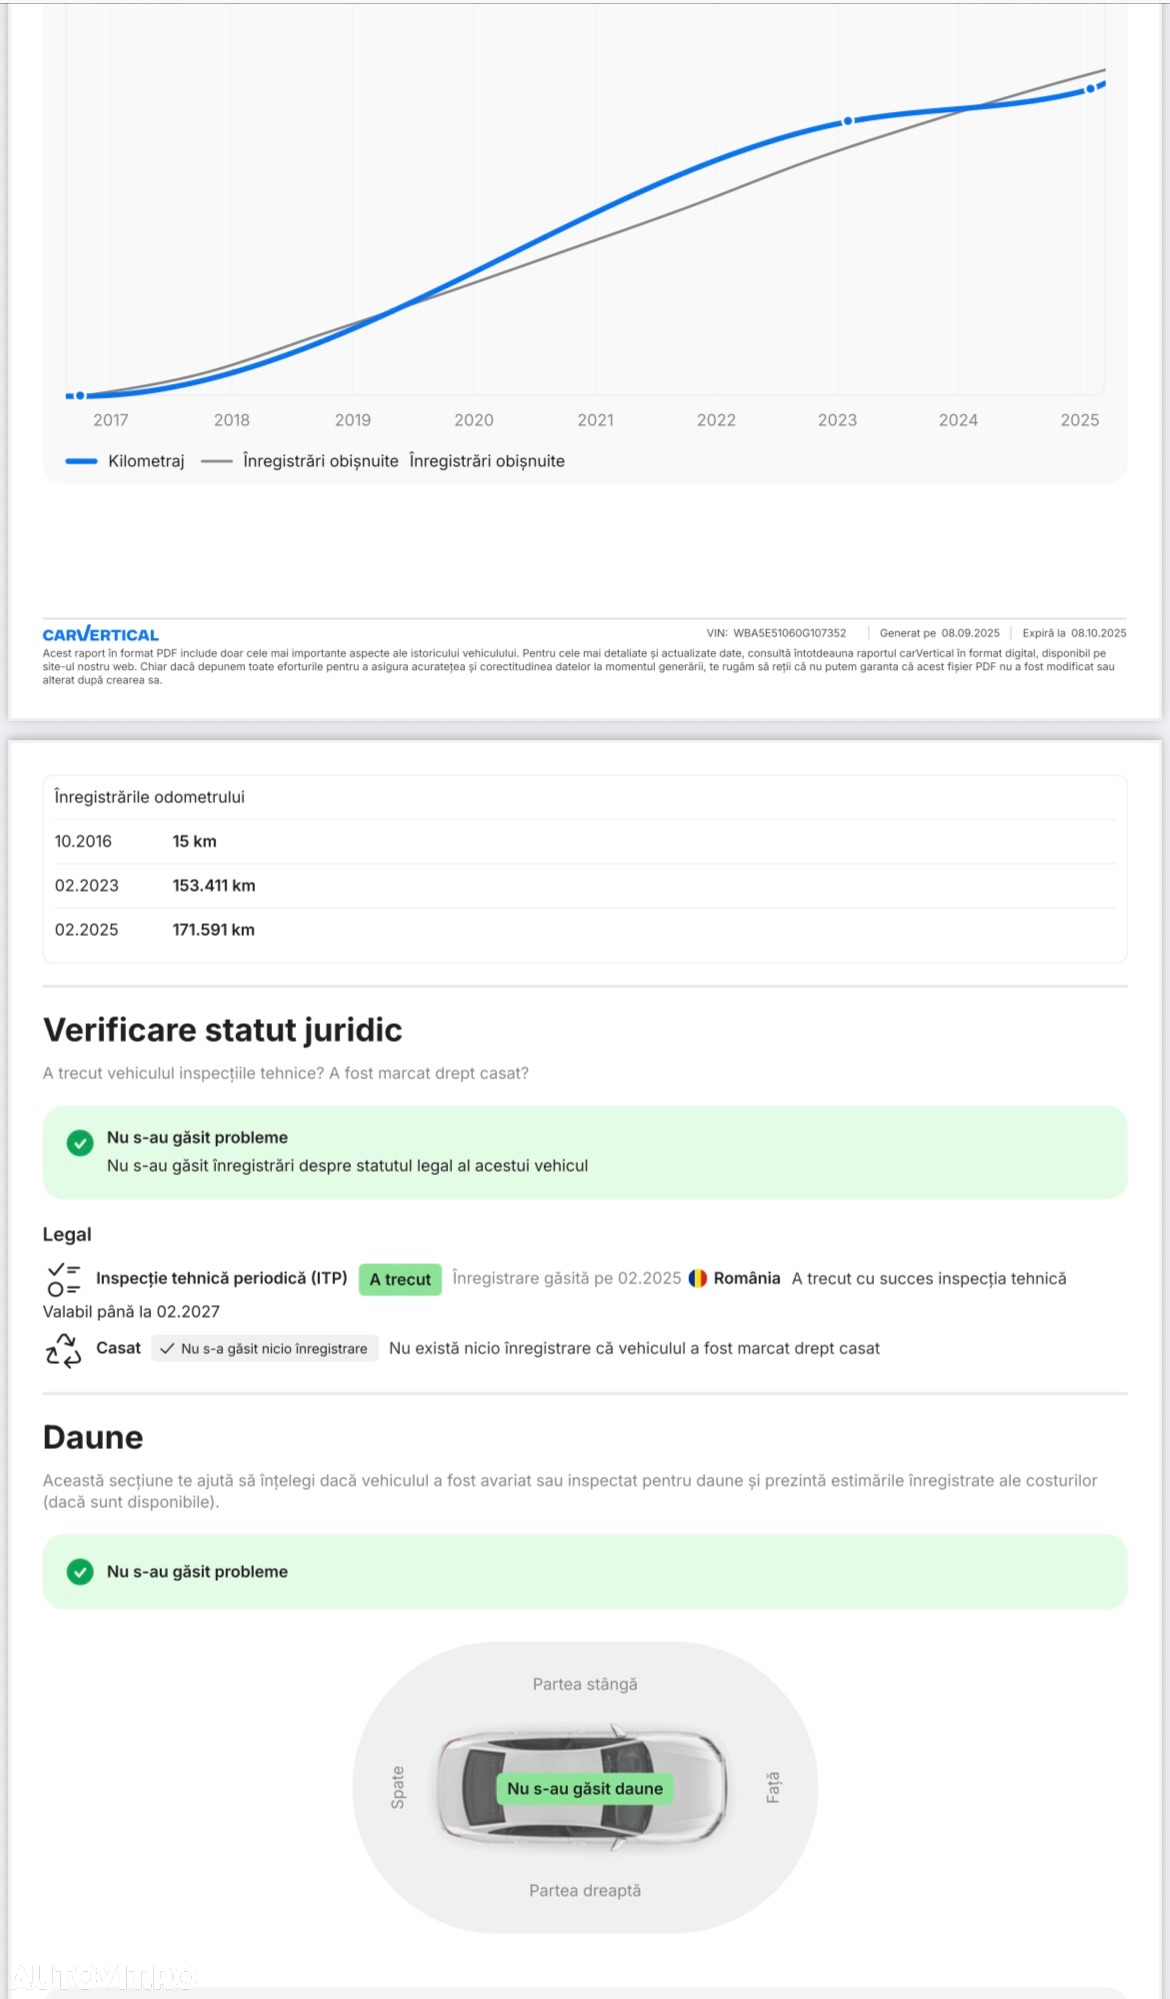Click the Casat recycle arrows icon
This screenshot has width=1170, height=1999.
pos(64,1349)
